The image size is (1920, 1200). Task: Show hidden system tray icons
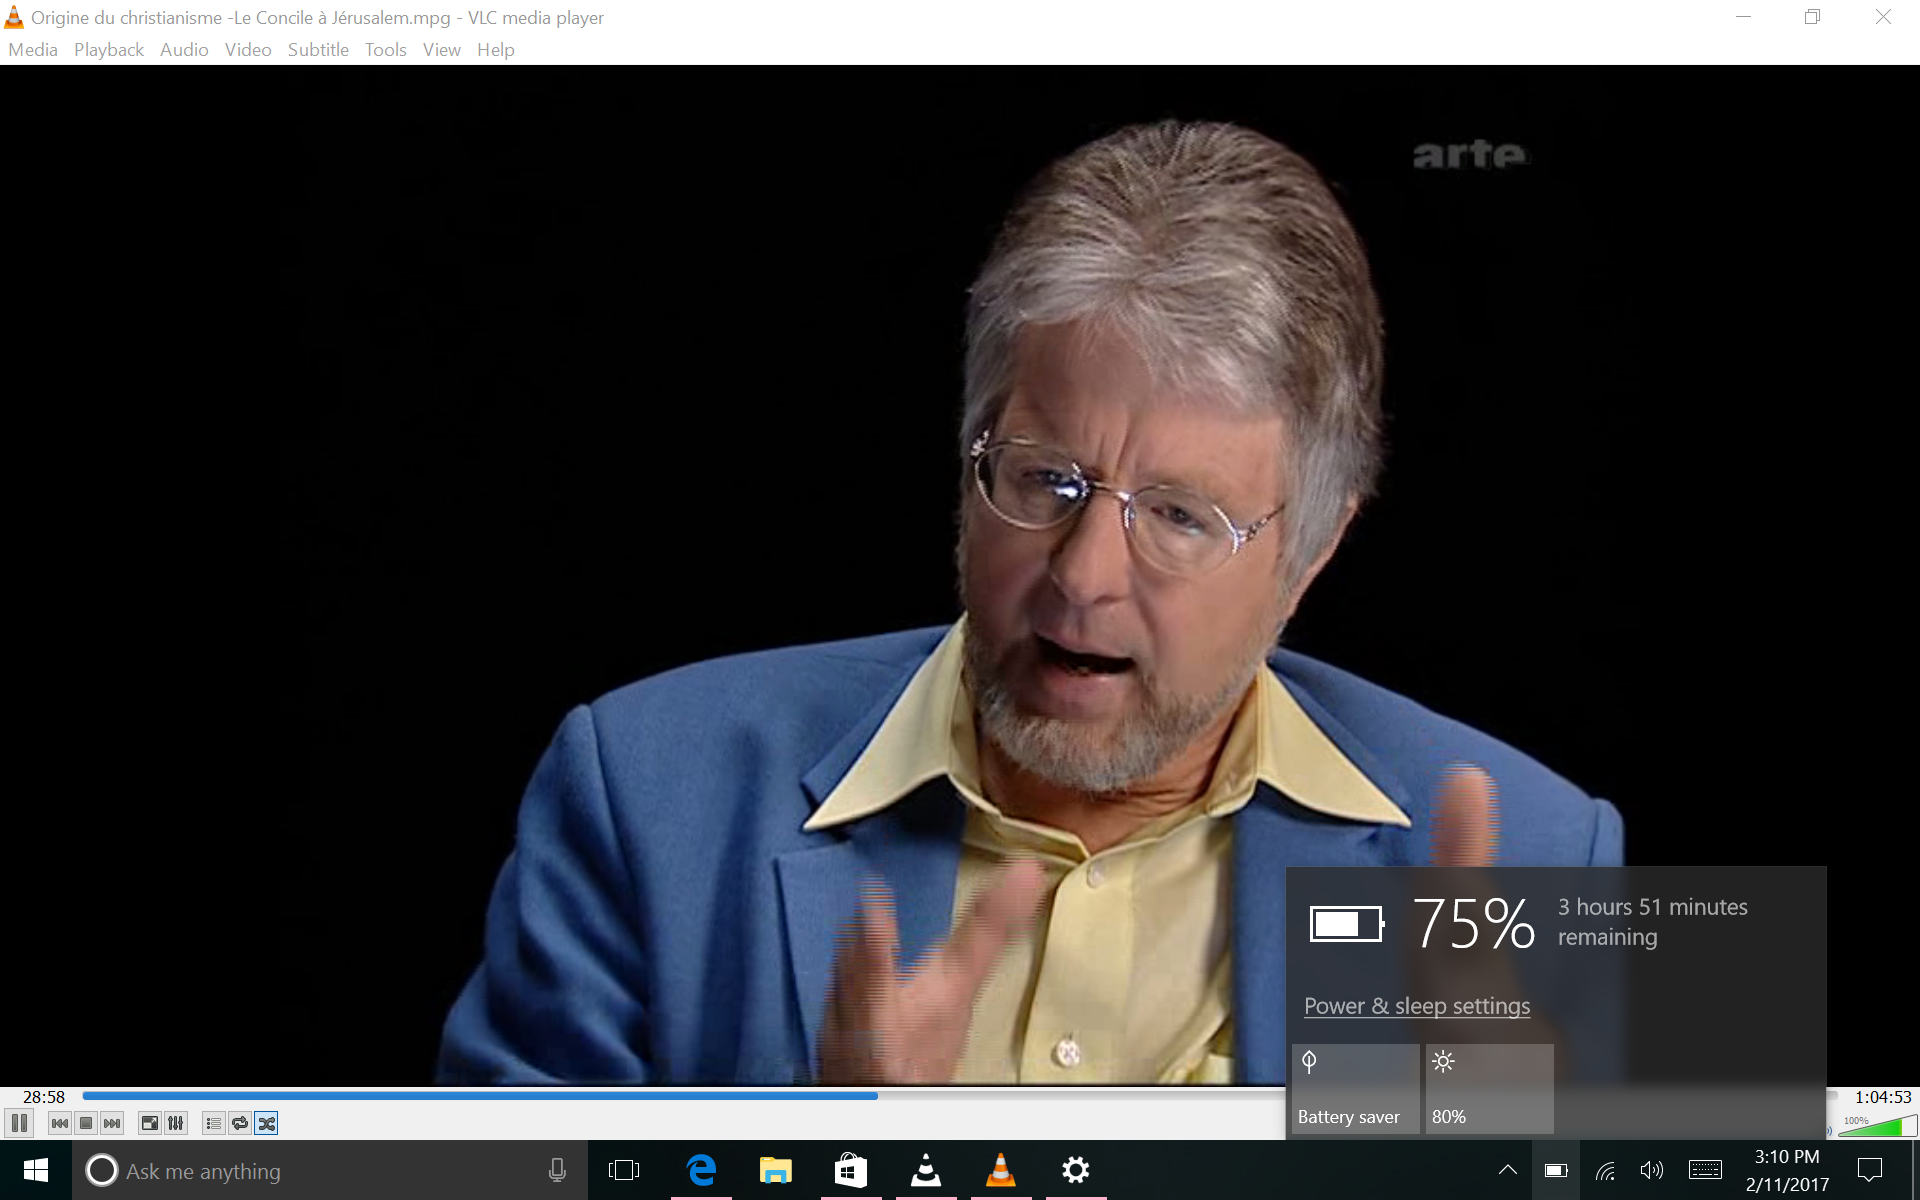1507,1170
